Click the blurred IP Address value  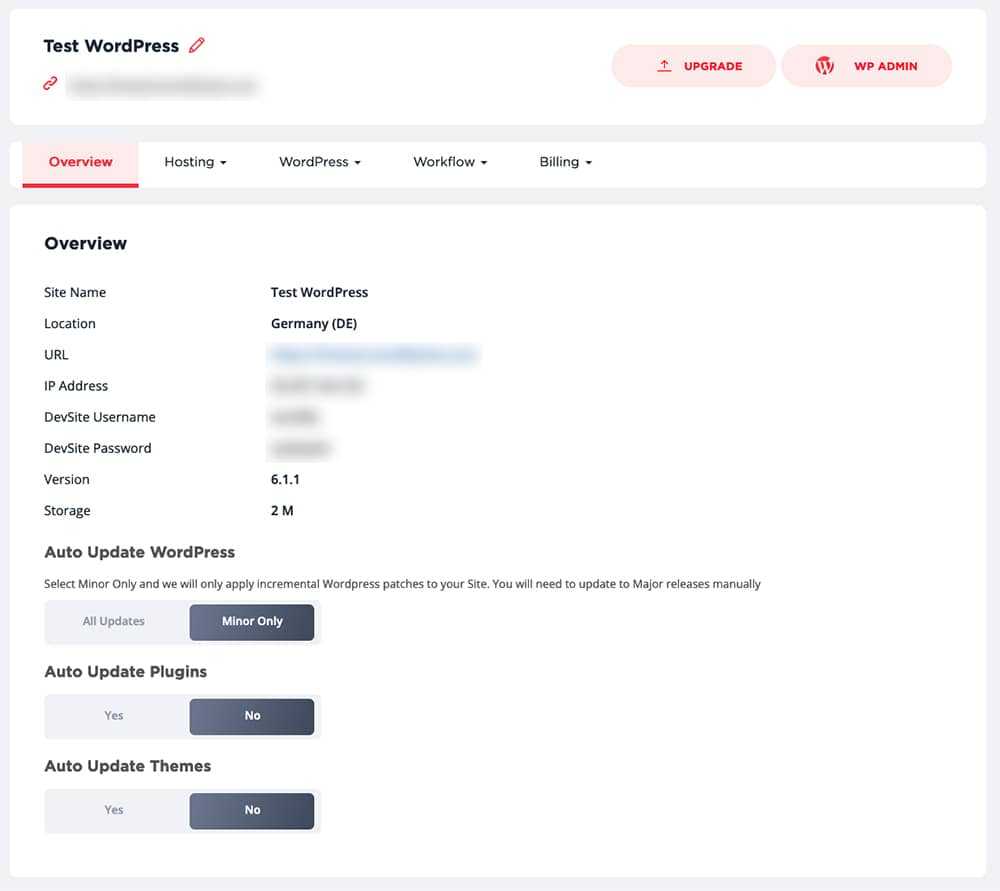pos(317,385)
